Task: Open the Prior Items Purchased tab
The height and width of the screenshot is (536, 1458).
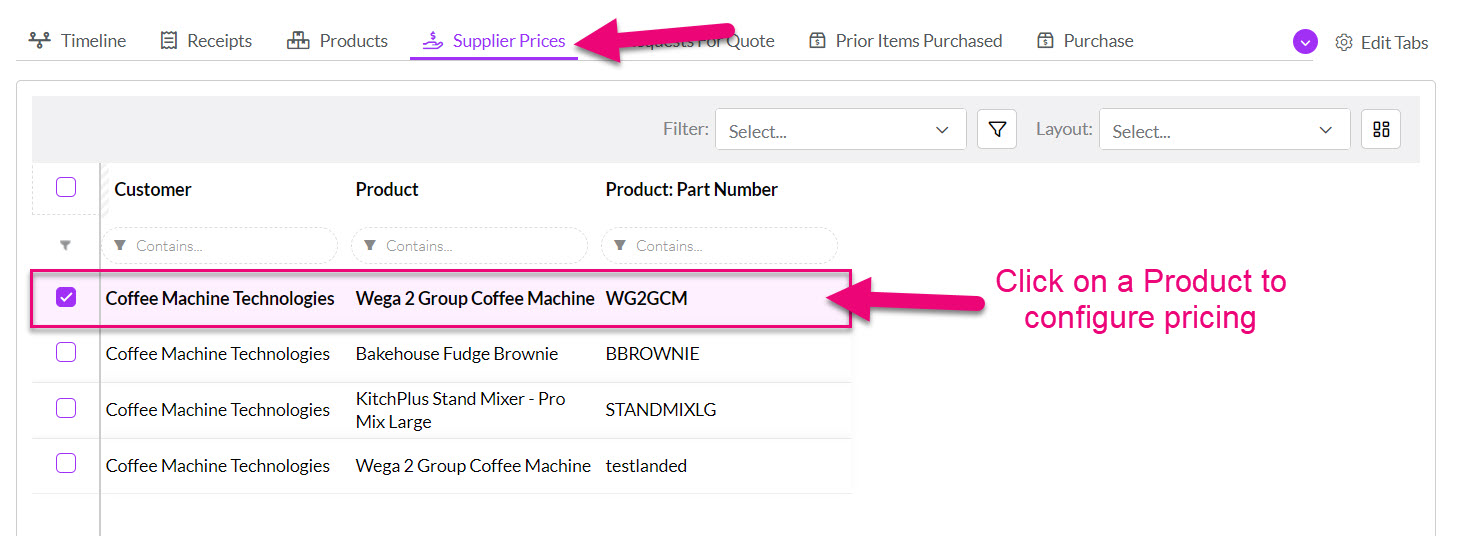Action: pyautogui.click(x=905, y=41)
